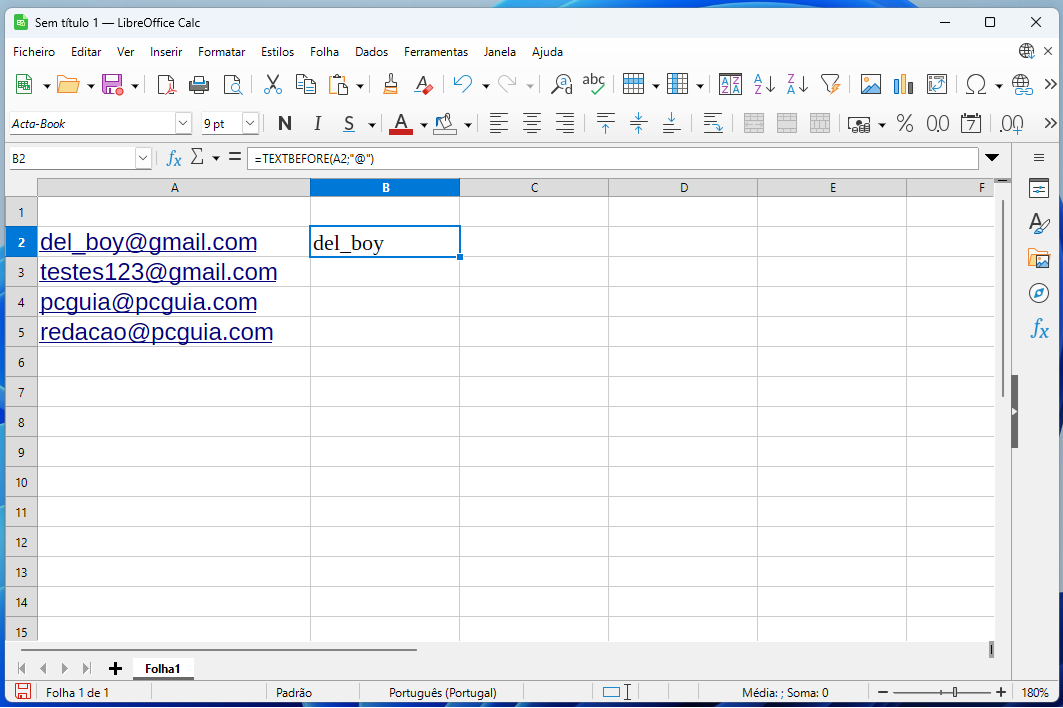Open the font size dropdown showing 9 pt

pyautogui.click(x=250, y=124)
